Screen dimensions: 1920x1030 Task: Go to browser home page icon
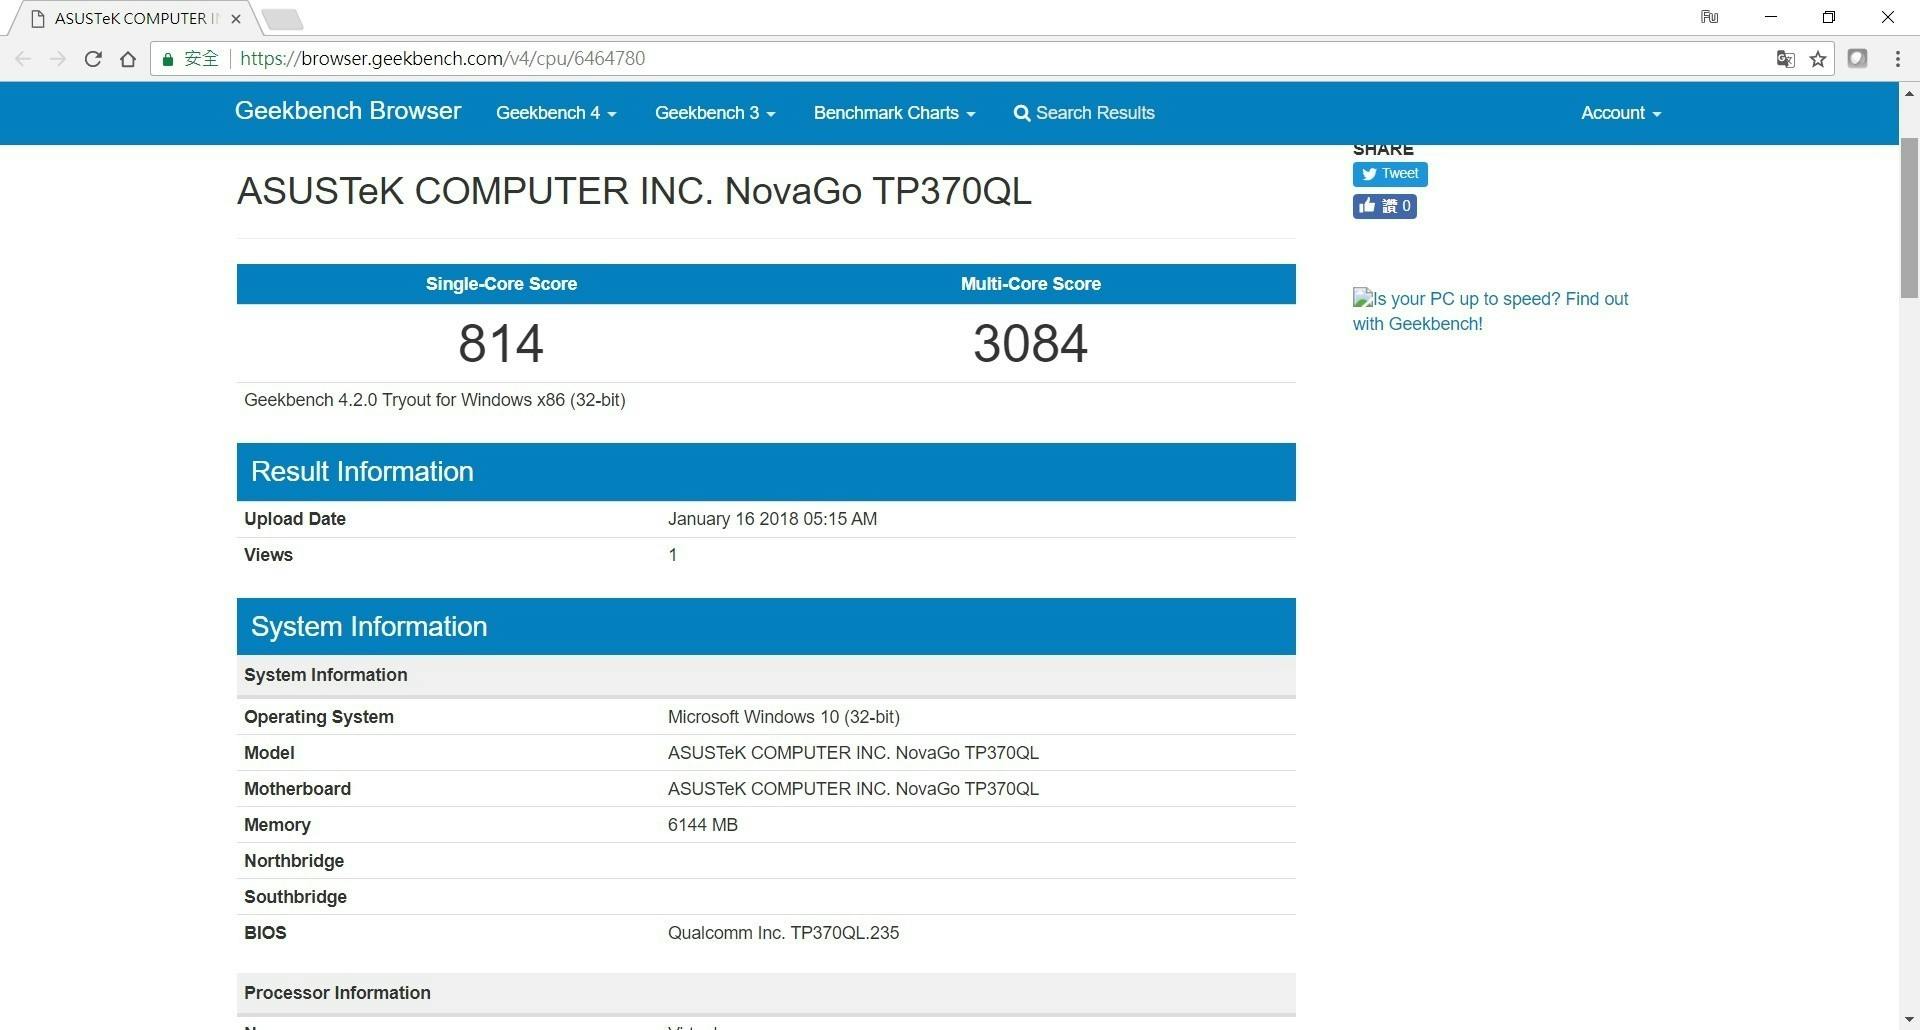point(128,59)
